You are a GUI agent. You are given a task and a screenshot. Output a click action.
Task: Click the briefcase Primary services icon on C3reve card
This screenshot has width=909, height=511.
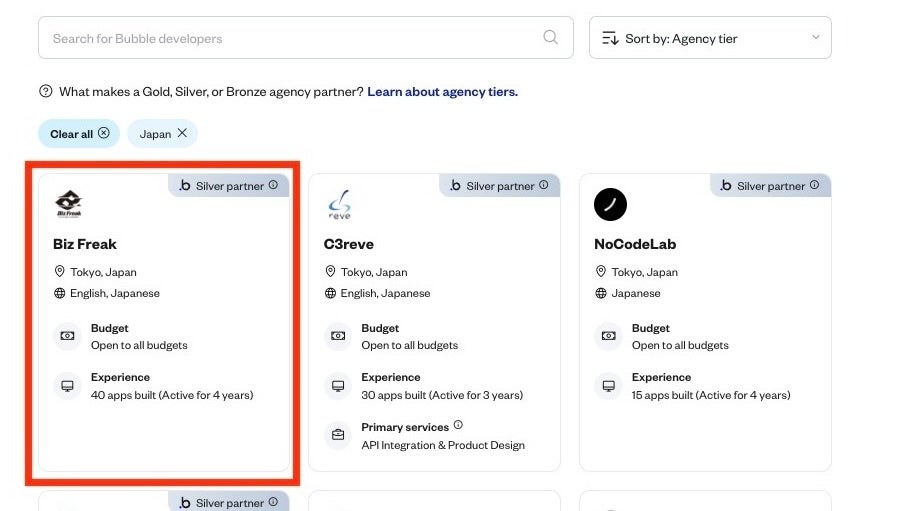point(338,435)
